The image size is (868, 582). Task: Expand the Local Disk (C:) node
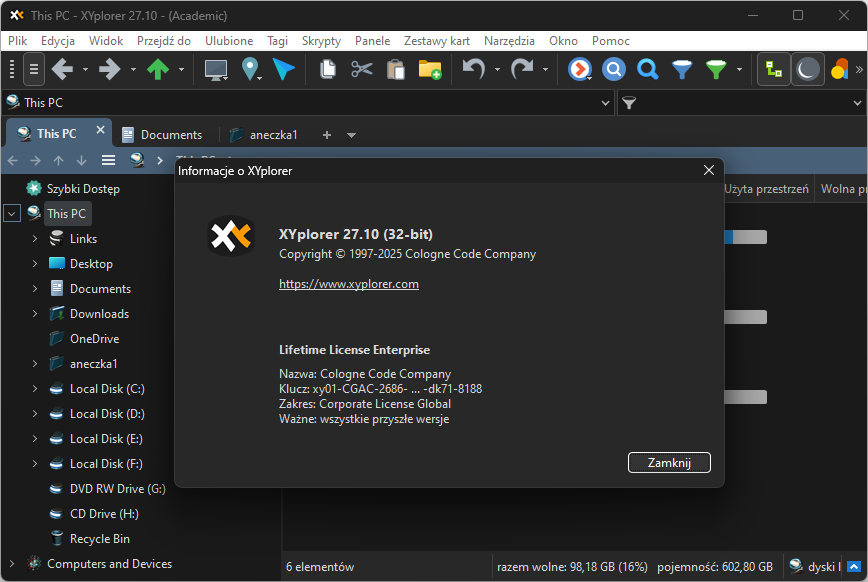pyautogui.click(x=35, y=389)
